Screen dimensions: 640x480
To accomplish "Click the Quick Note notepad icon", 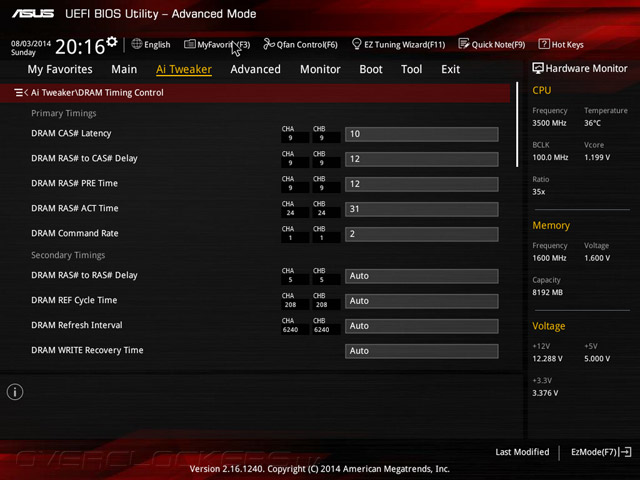I will 464,43.
